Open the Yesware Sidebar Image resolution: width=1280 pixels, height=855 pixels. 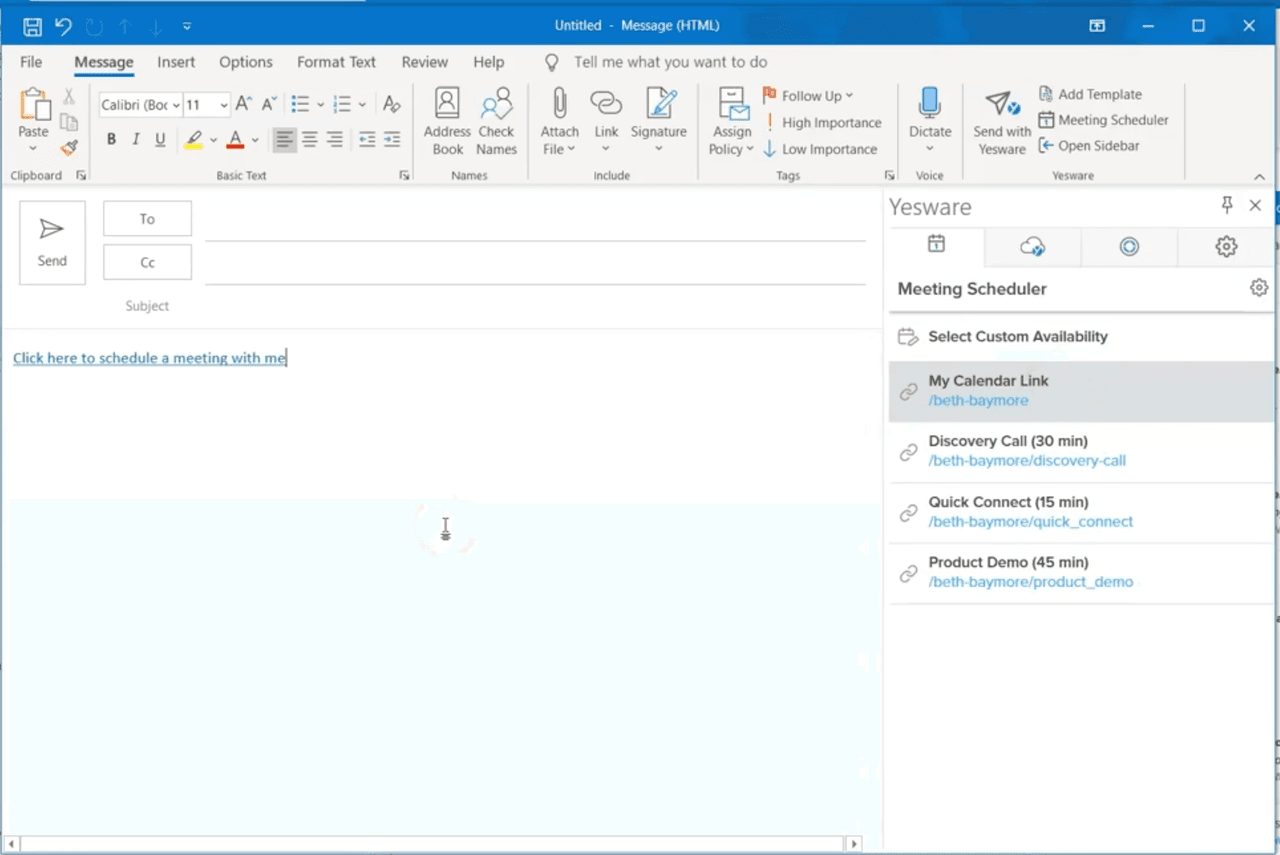tap(1090, 145)
